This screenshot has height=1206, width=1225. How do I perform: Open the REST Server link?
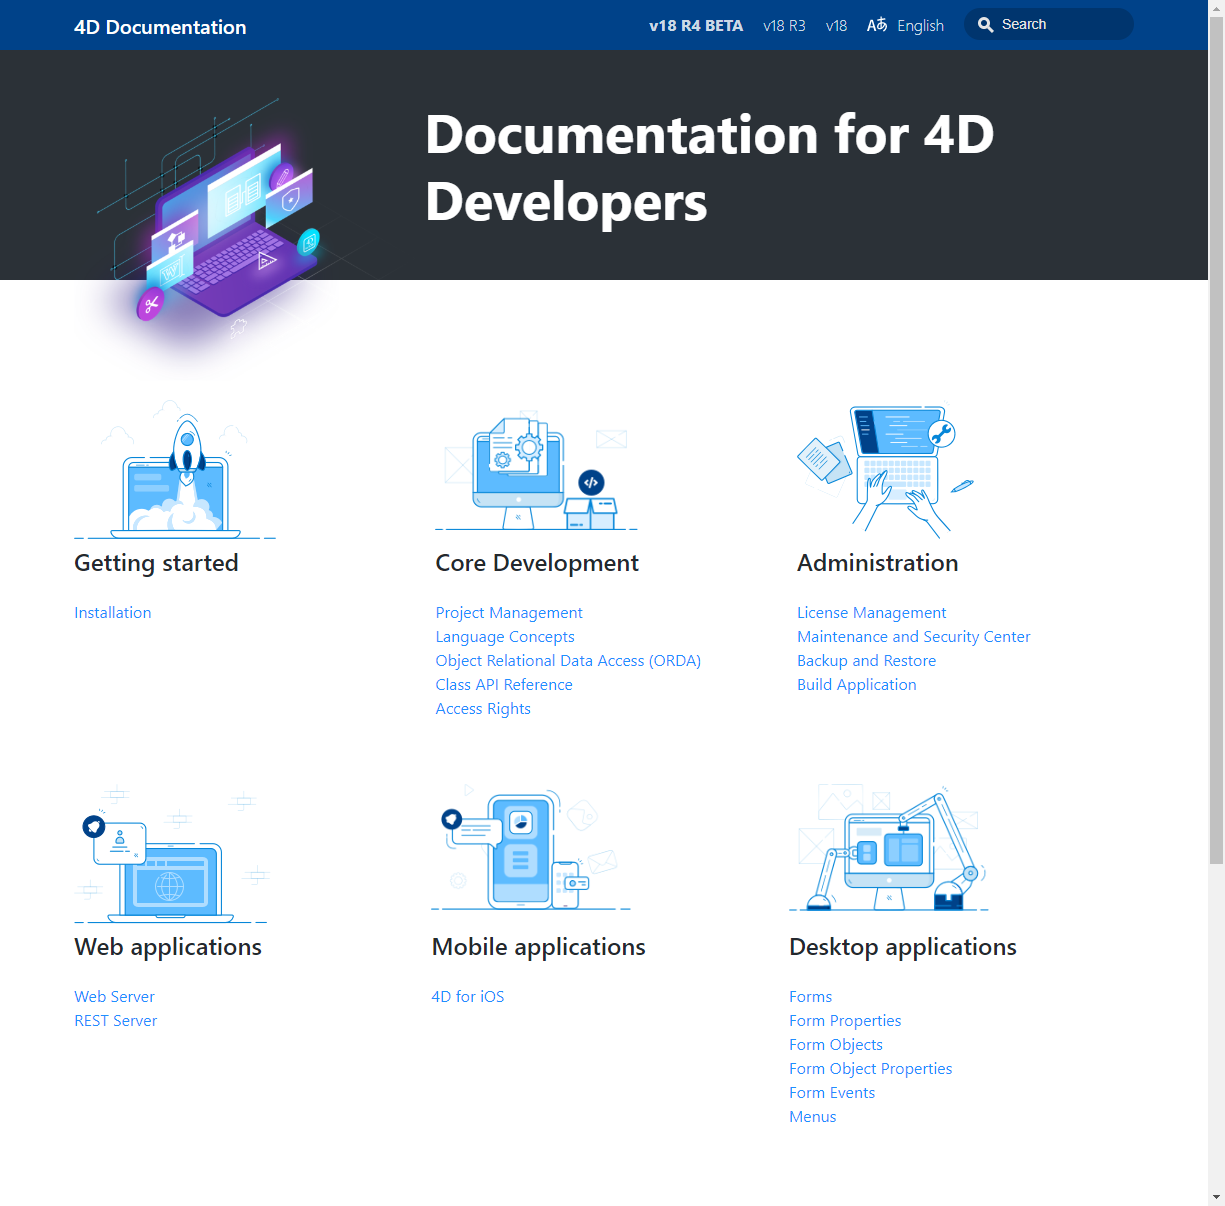pyautogui.click(x=116, y=1021)
